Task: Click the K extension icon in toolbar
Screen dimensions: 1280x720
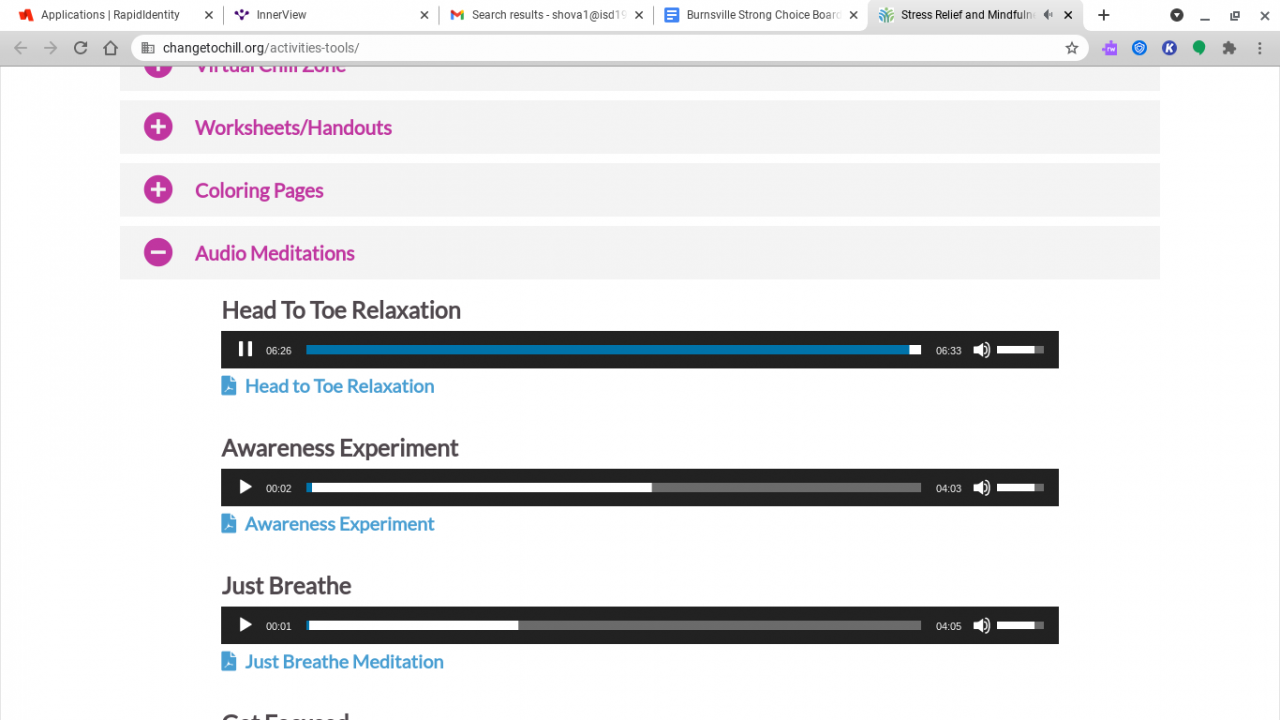Action: (x=1169, y=48)
